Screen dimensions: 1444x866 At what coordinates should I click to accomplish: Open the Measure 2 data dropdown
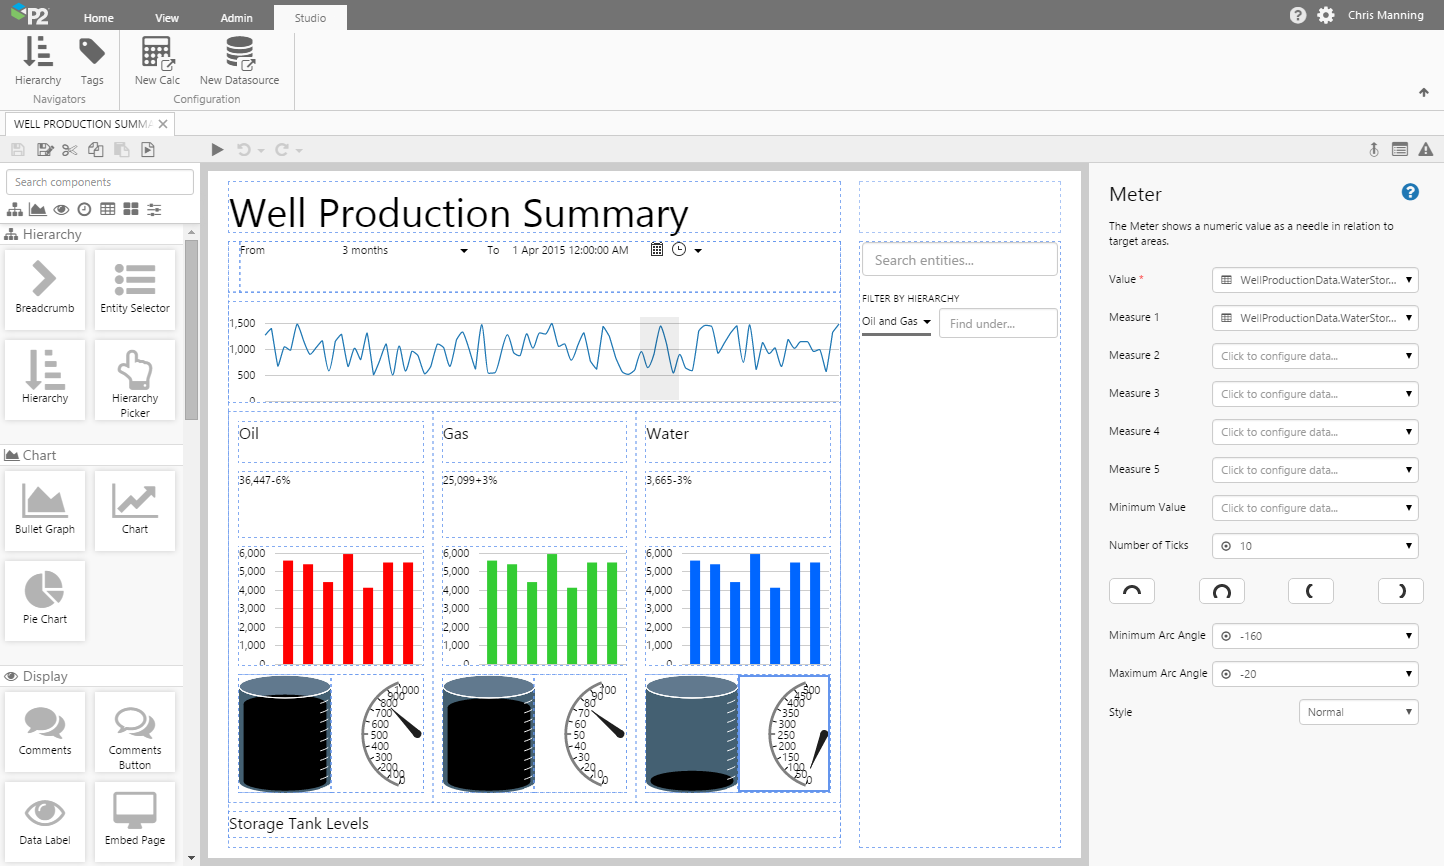[1315, 356]
